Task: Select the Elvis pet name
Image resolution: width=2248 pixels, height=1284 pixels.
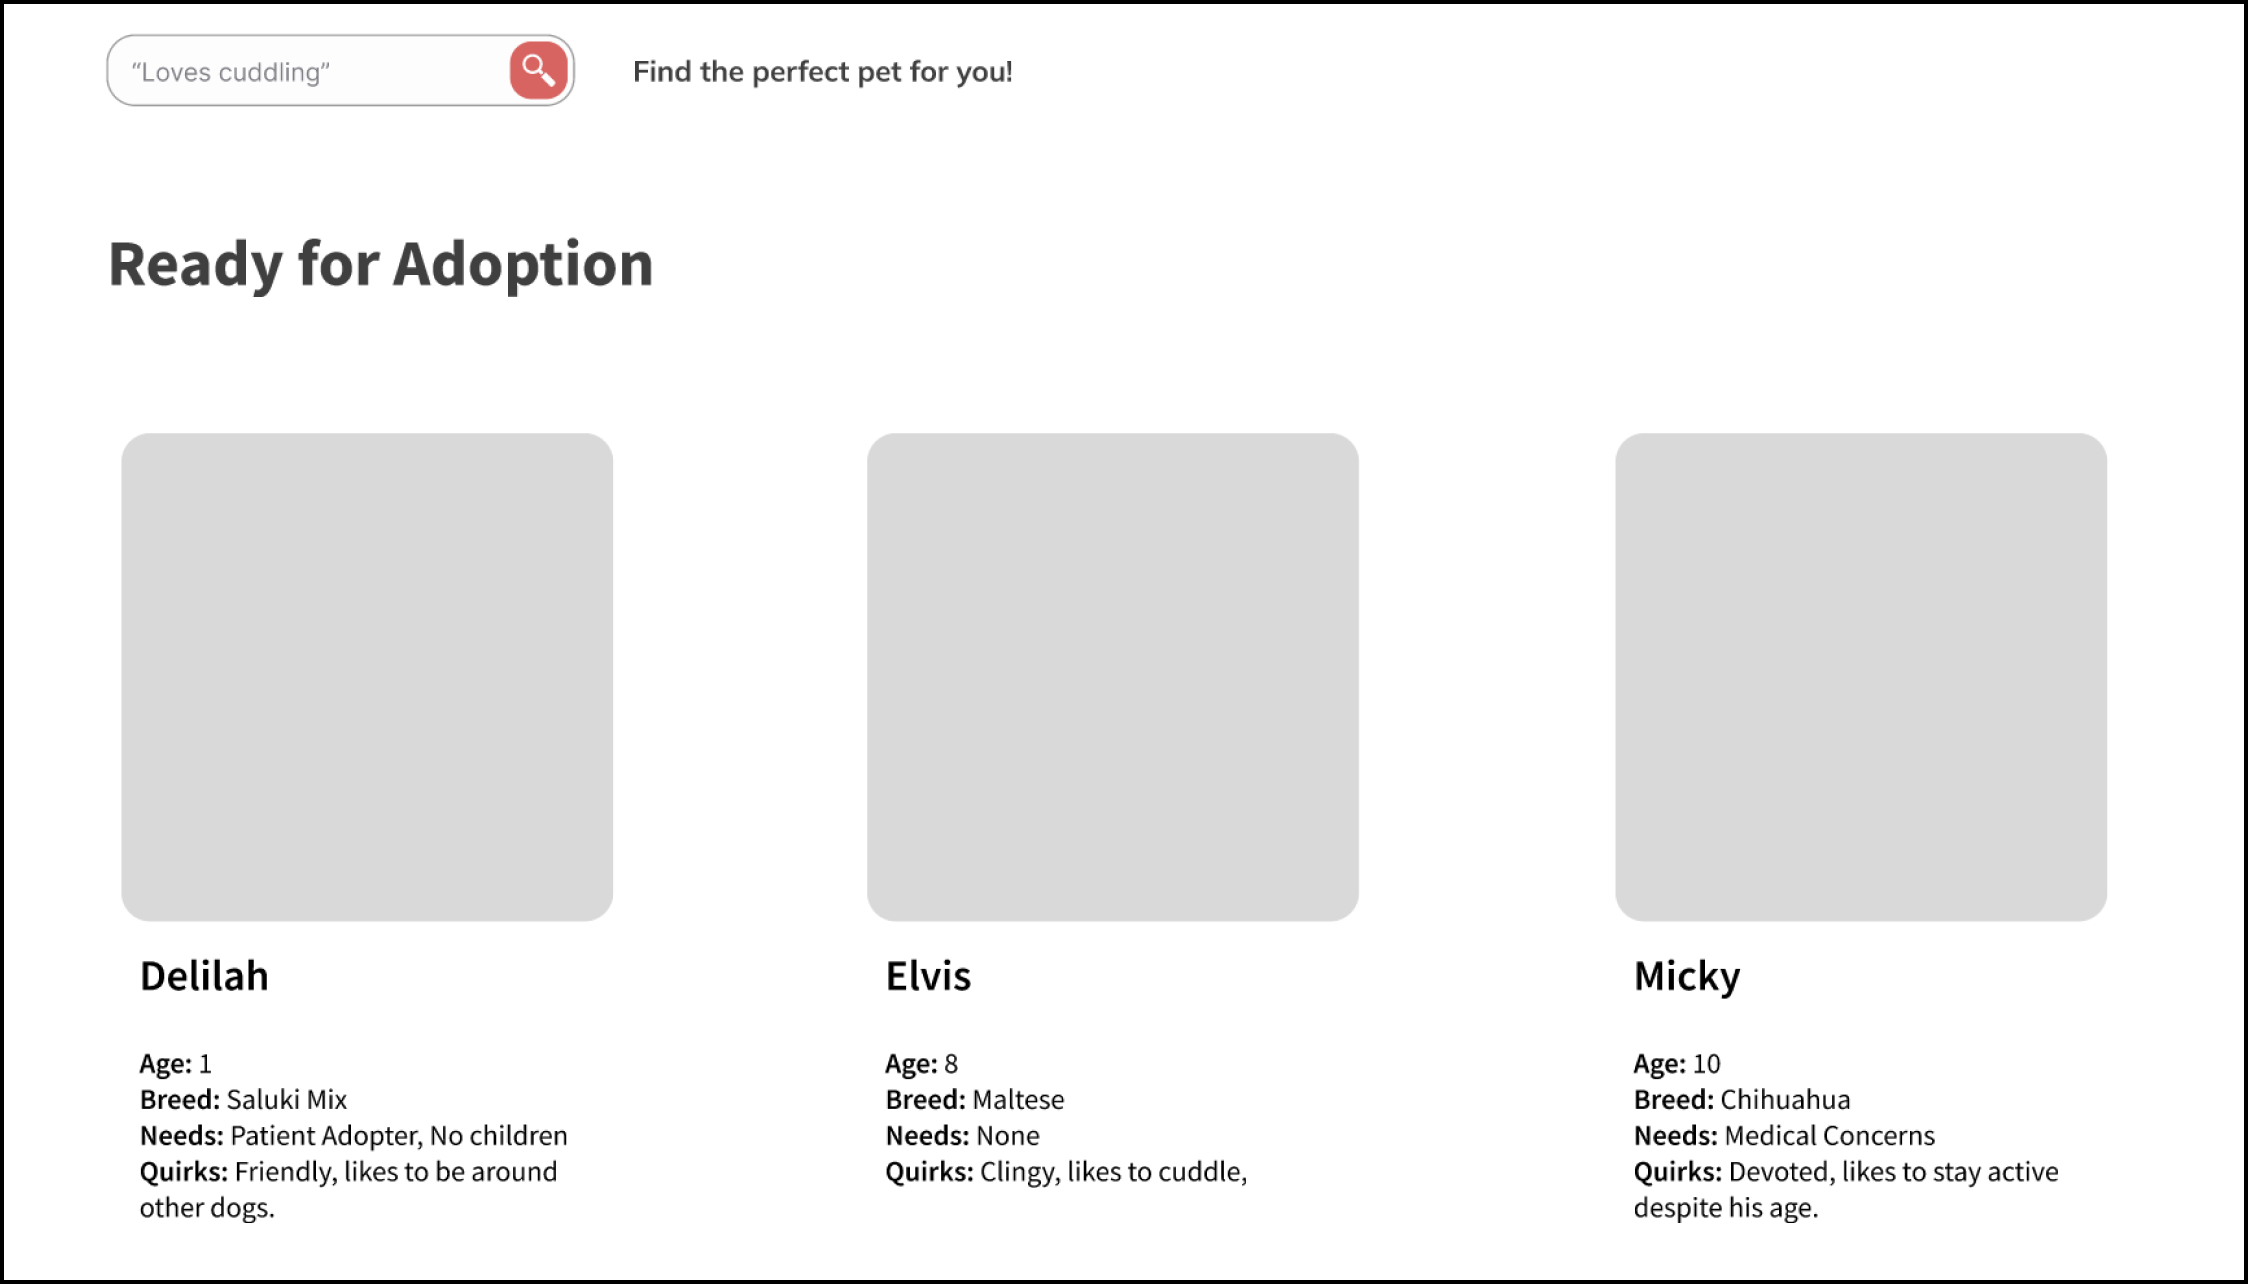Action: pyautogui.click(x=928, y=976)
